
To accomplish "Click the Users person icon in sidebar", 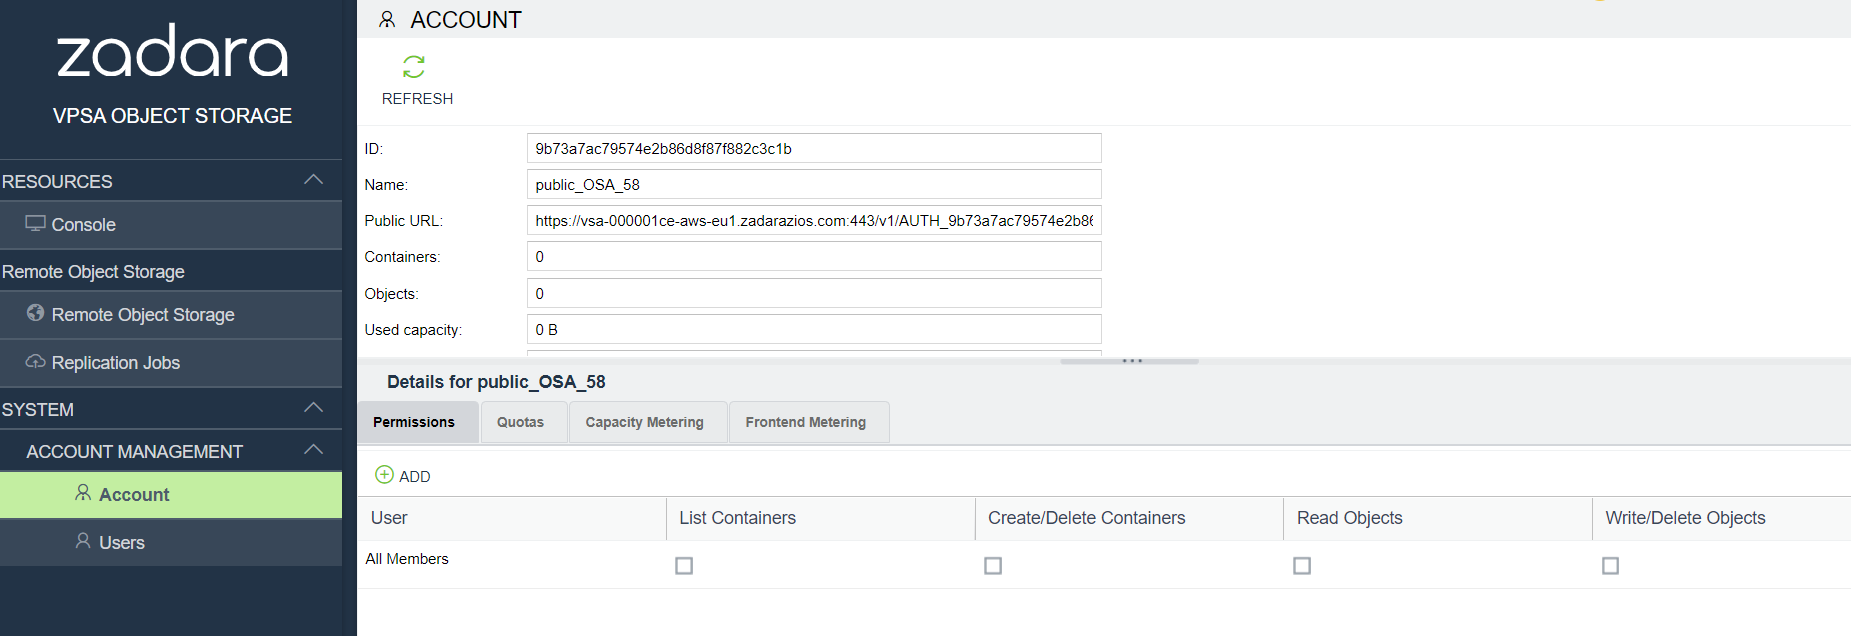I will [83, 541].
